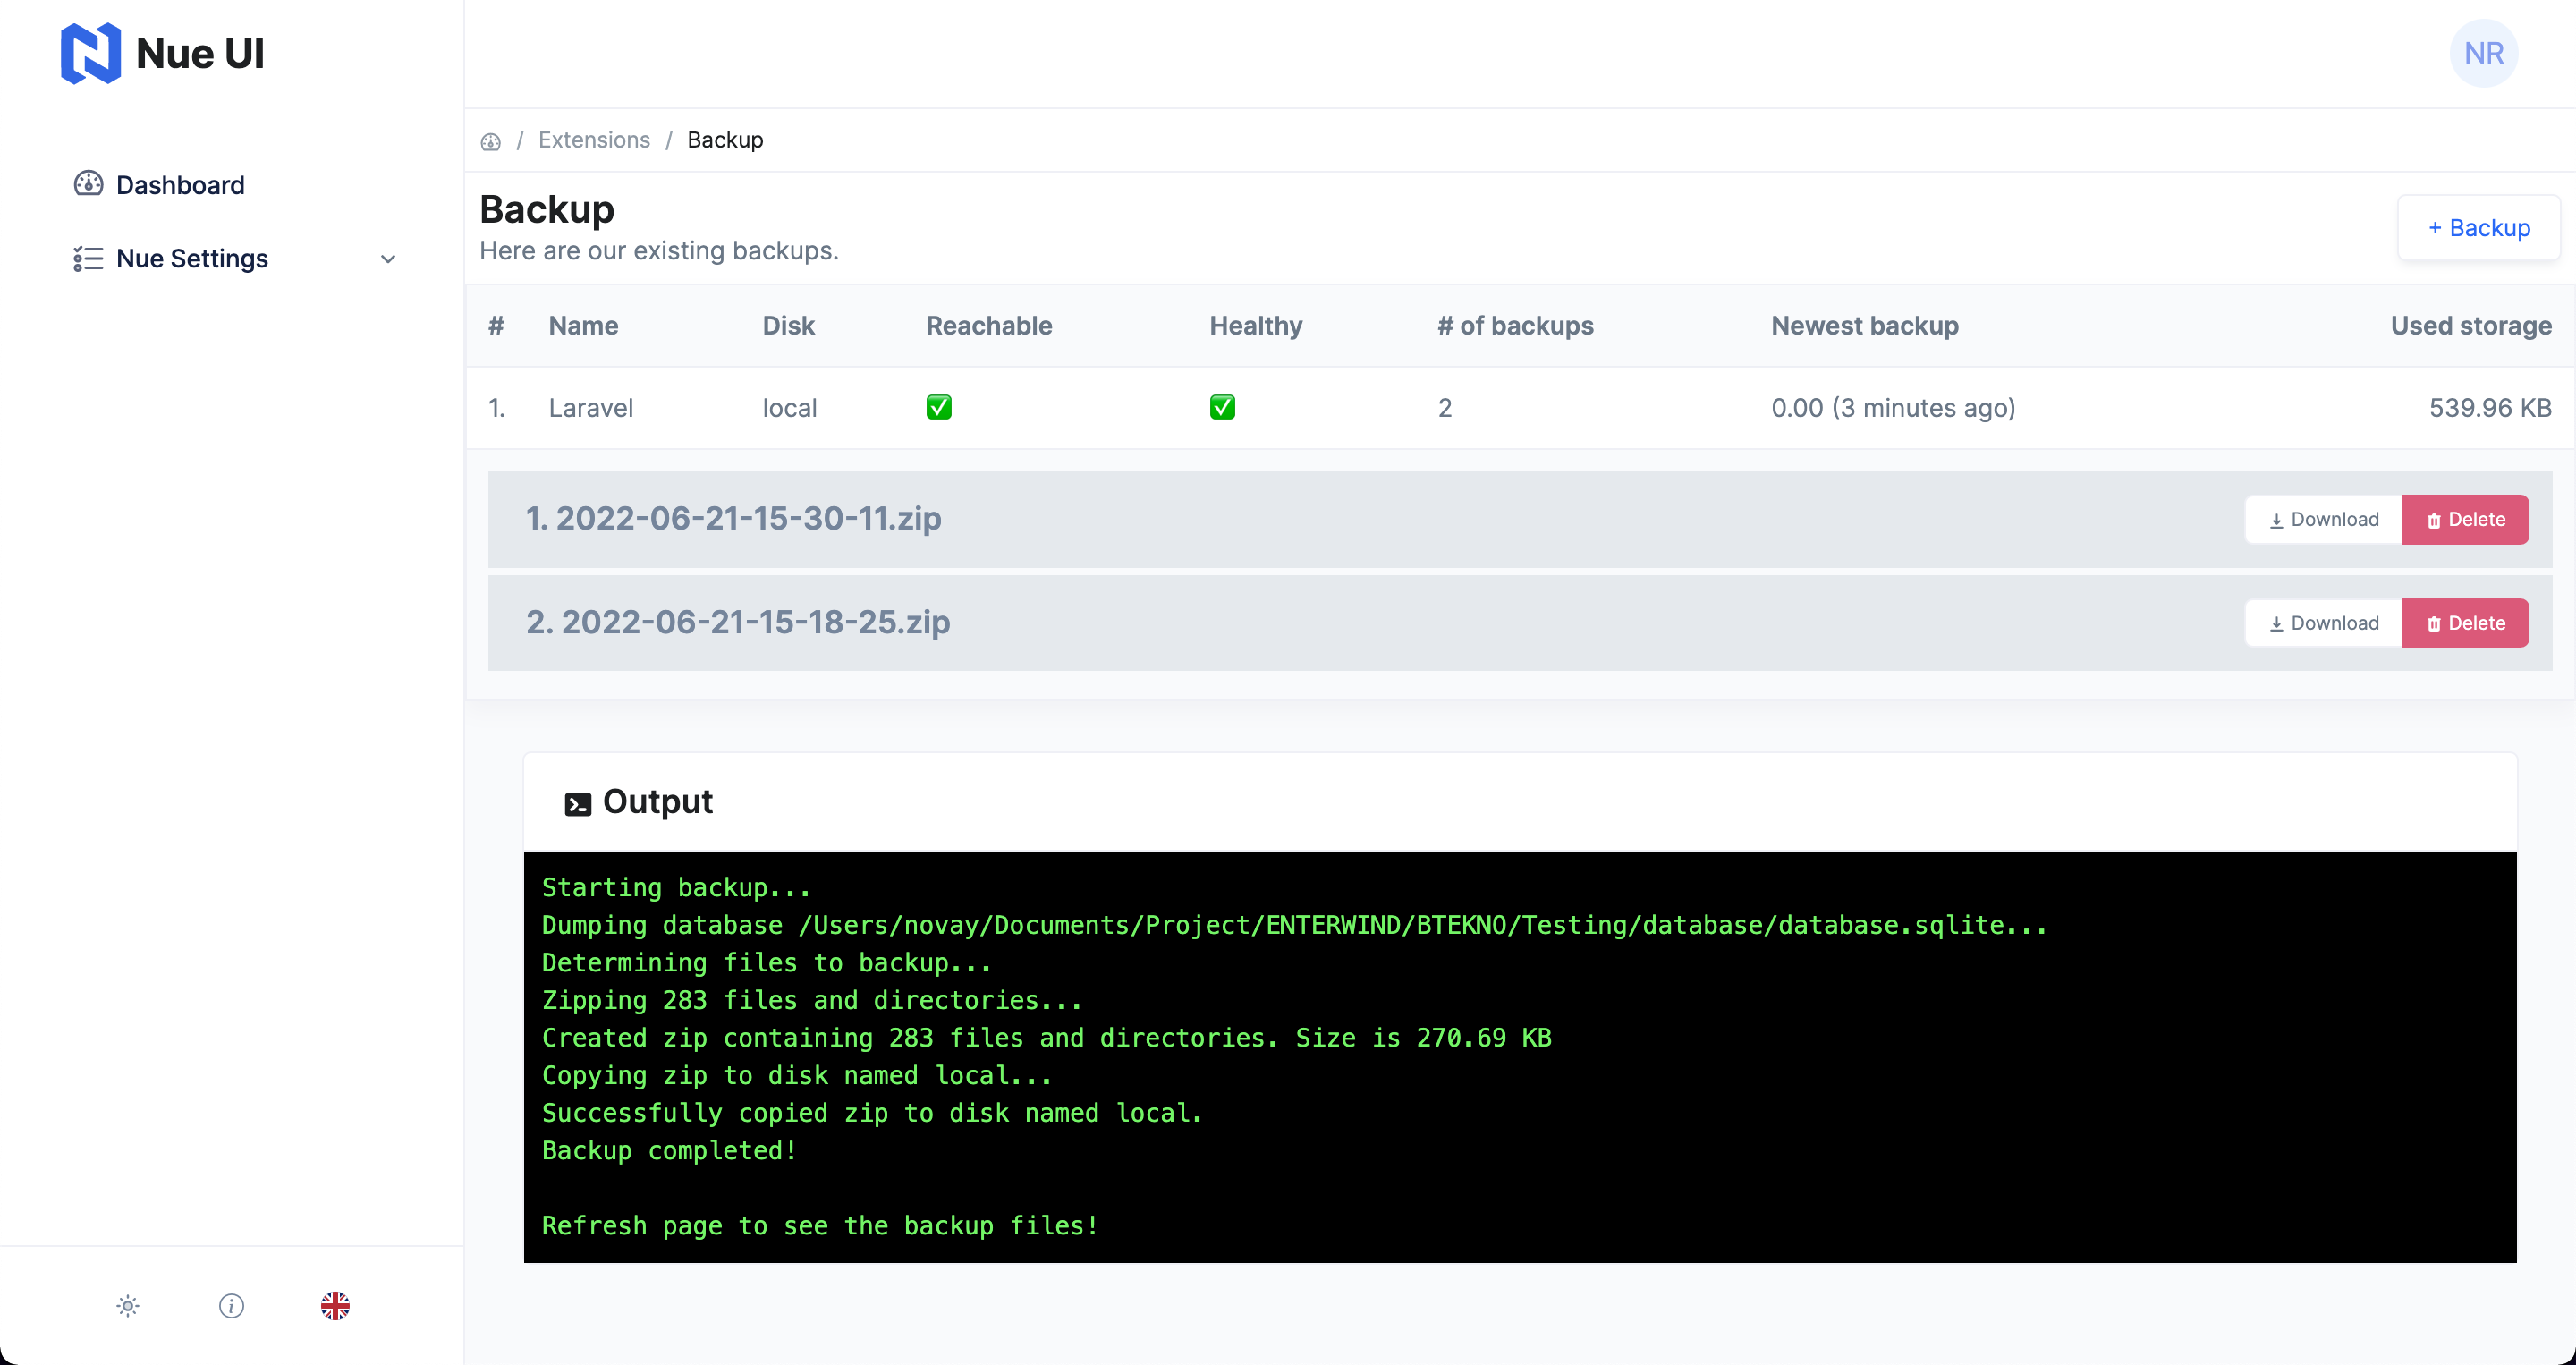The width and height of the screenshot is (2576, 1365).
Task: Open the info icon in sidebar footer
Action: coord(231,1305)
